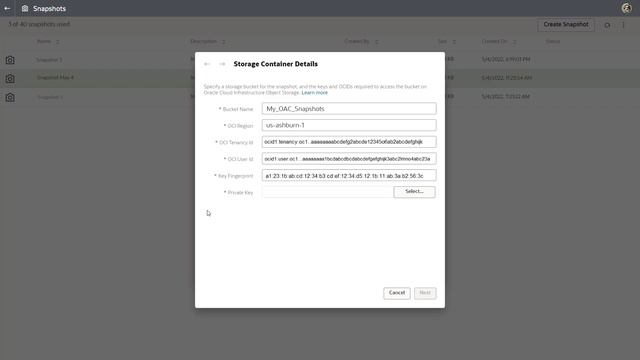Screen dimensions: 640x360
Task: Click the Bucket Name field
Action: click(349, 109)
